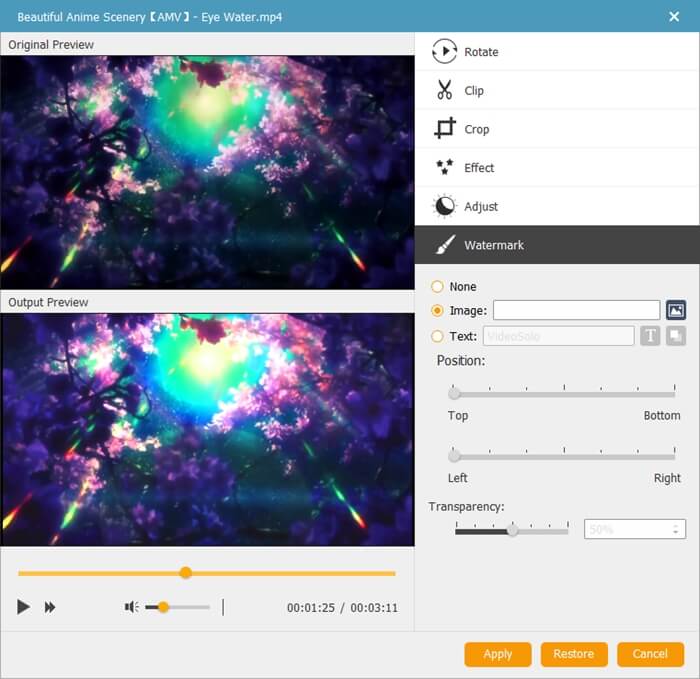700x679 pixels.
Task: Click the Transparency slider handle
Action: click(x=512, y=530)
